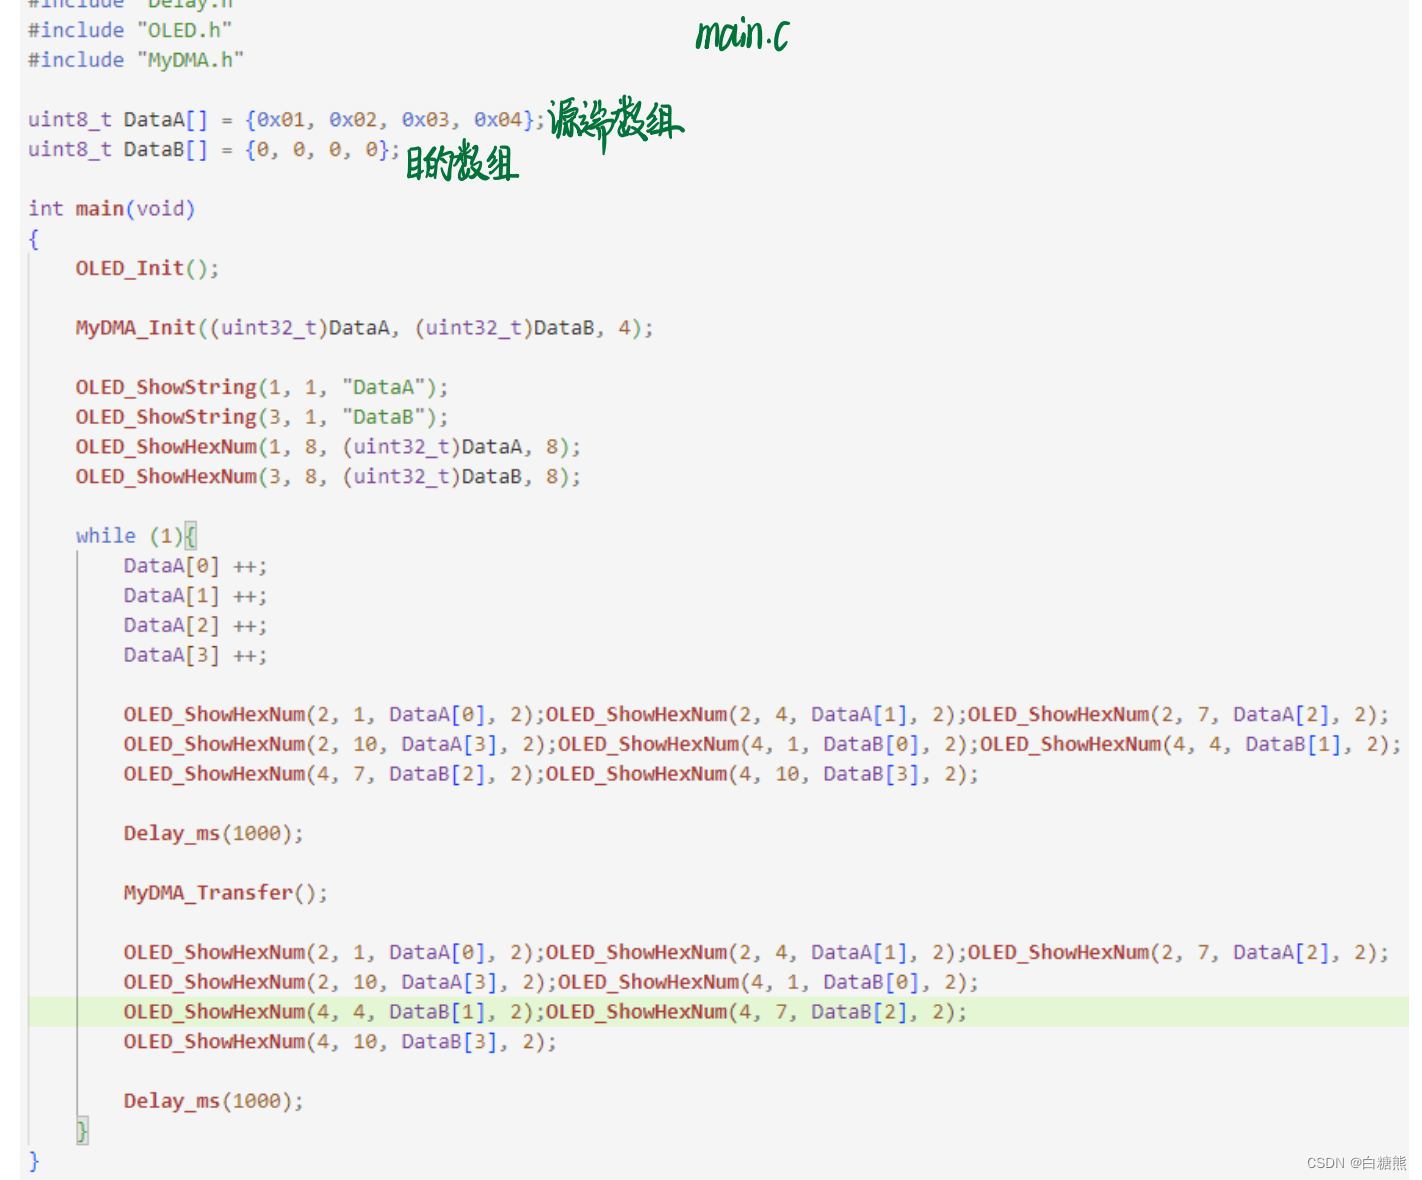This screenshot has height=1180, width=1422.
Task: Select the uint8_t DataA[] declaration line
Action: pyautogui.click(x=287, y=120)
